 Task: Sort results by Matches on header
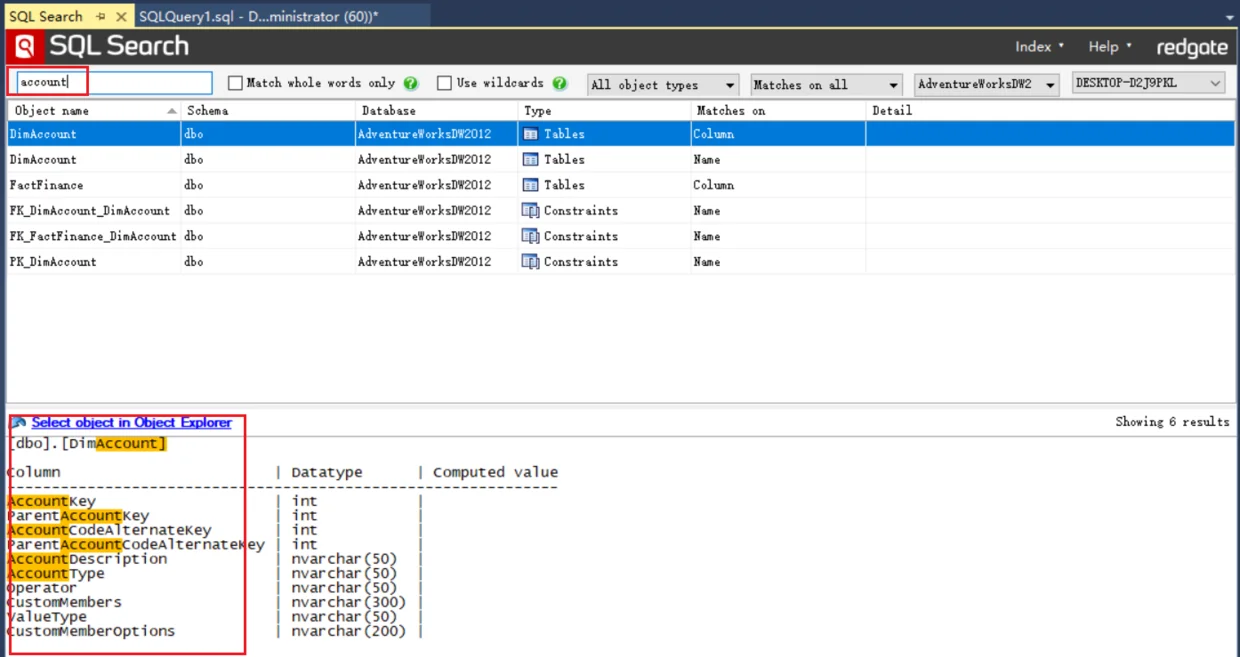point(778,111)
